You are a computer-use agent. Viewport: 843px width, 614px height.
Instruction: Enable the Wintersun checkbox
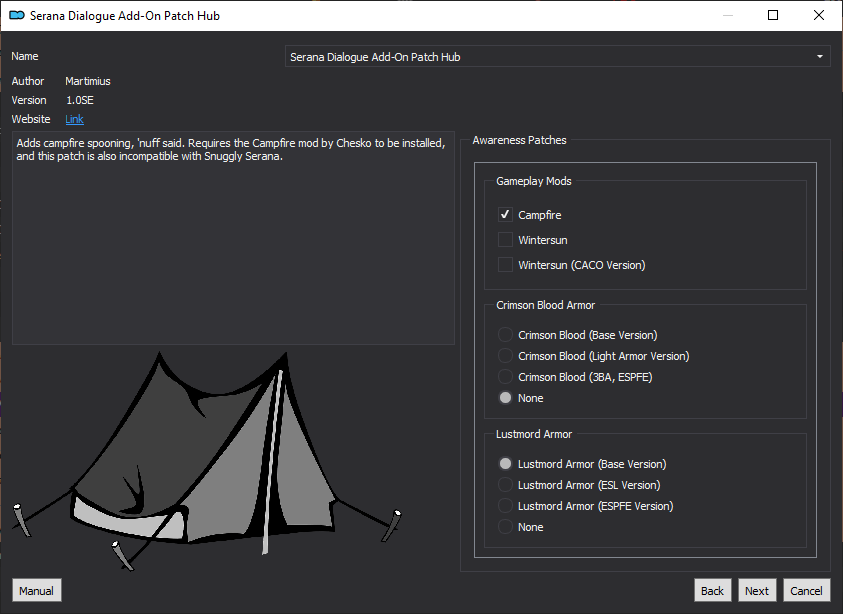(505, 240)
